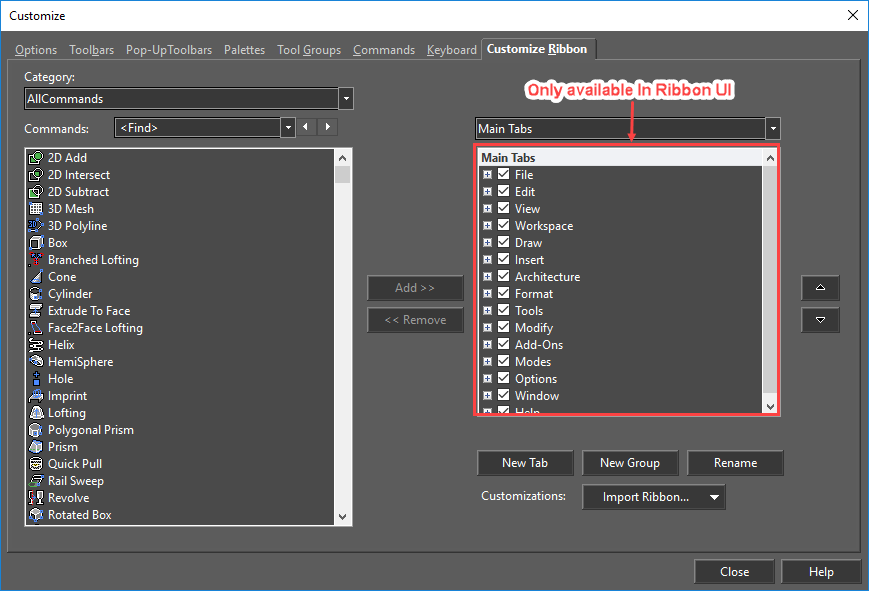
Task: Click the Cylinder command icon
Action: pos(36,294)
